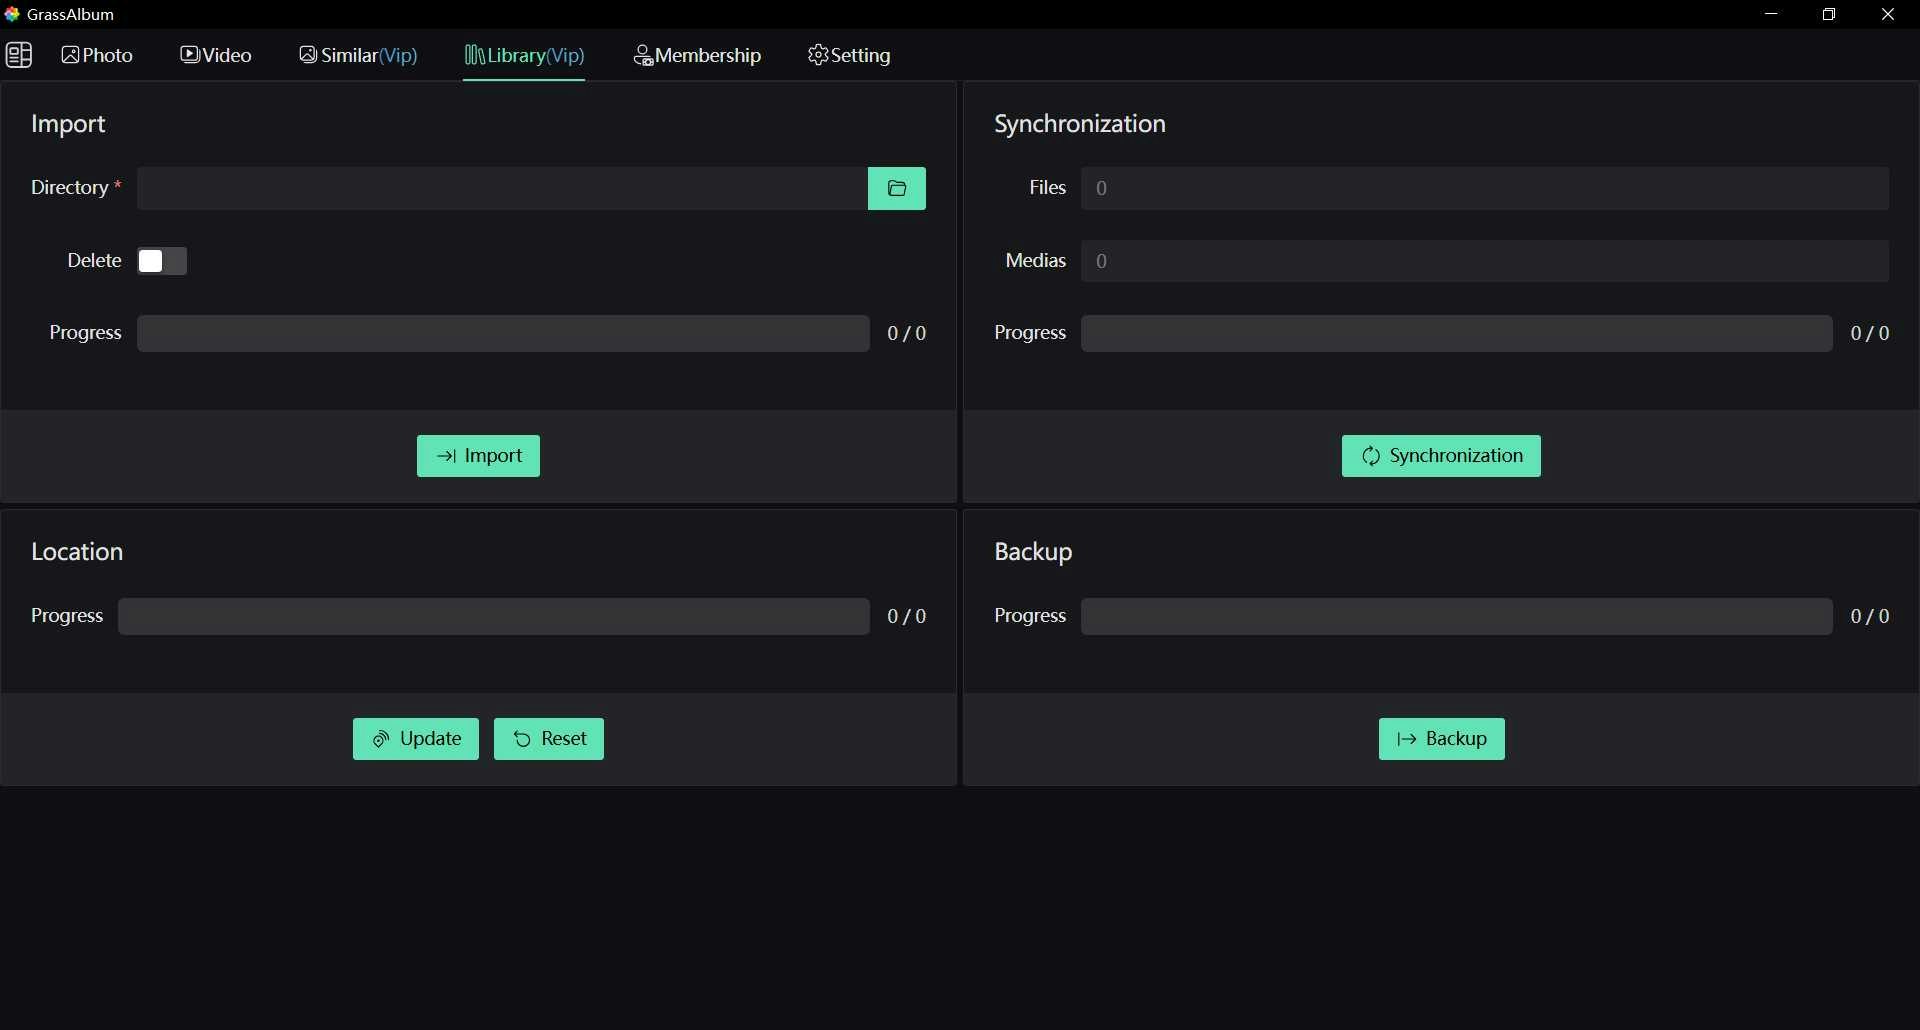Viewport: 1920px width, 1030px height.
Task: Click the GrassAlbum logo icon
Action: click(x=13, y=14)
